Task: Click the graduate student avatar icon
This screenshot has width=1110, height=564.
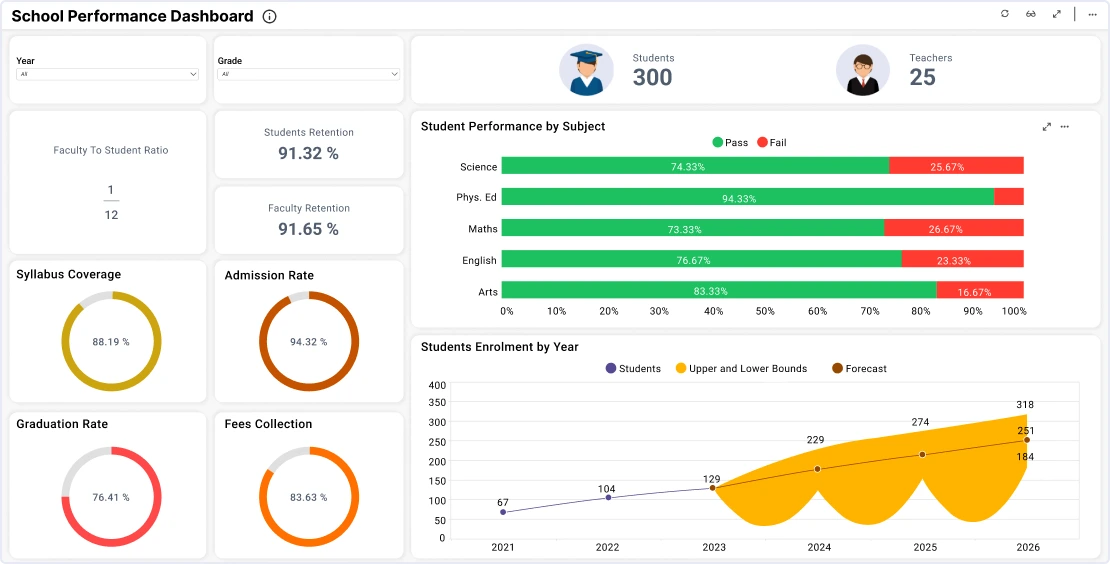Action: (586, 70)
